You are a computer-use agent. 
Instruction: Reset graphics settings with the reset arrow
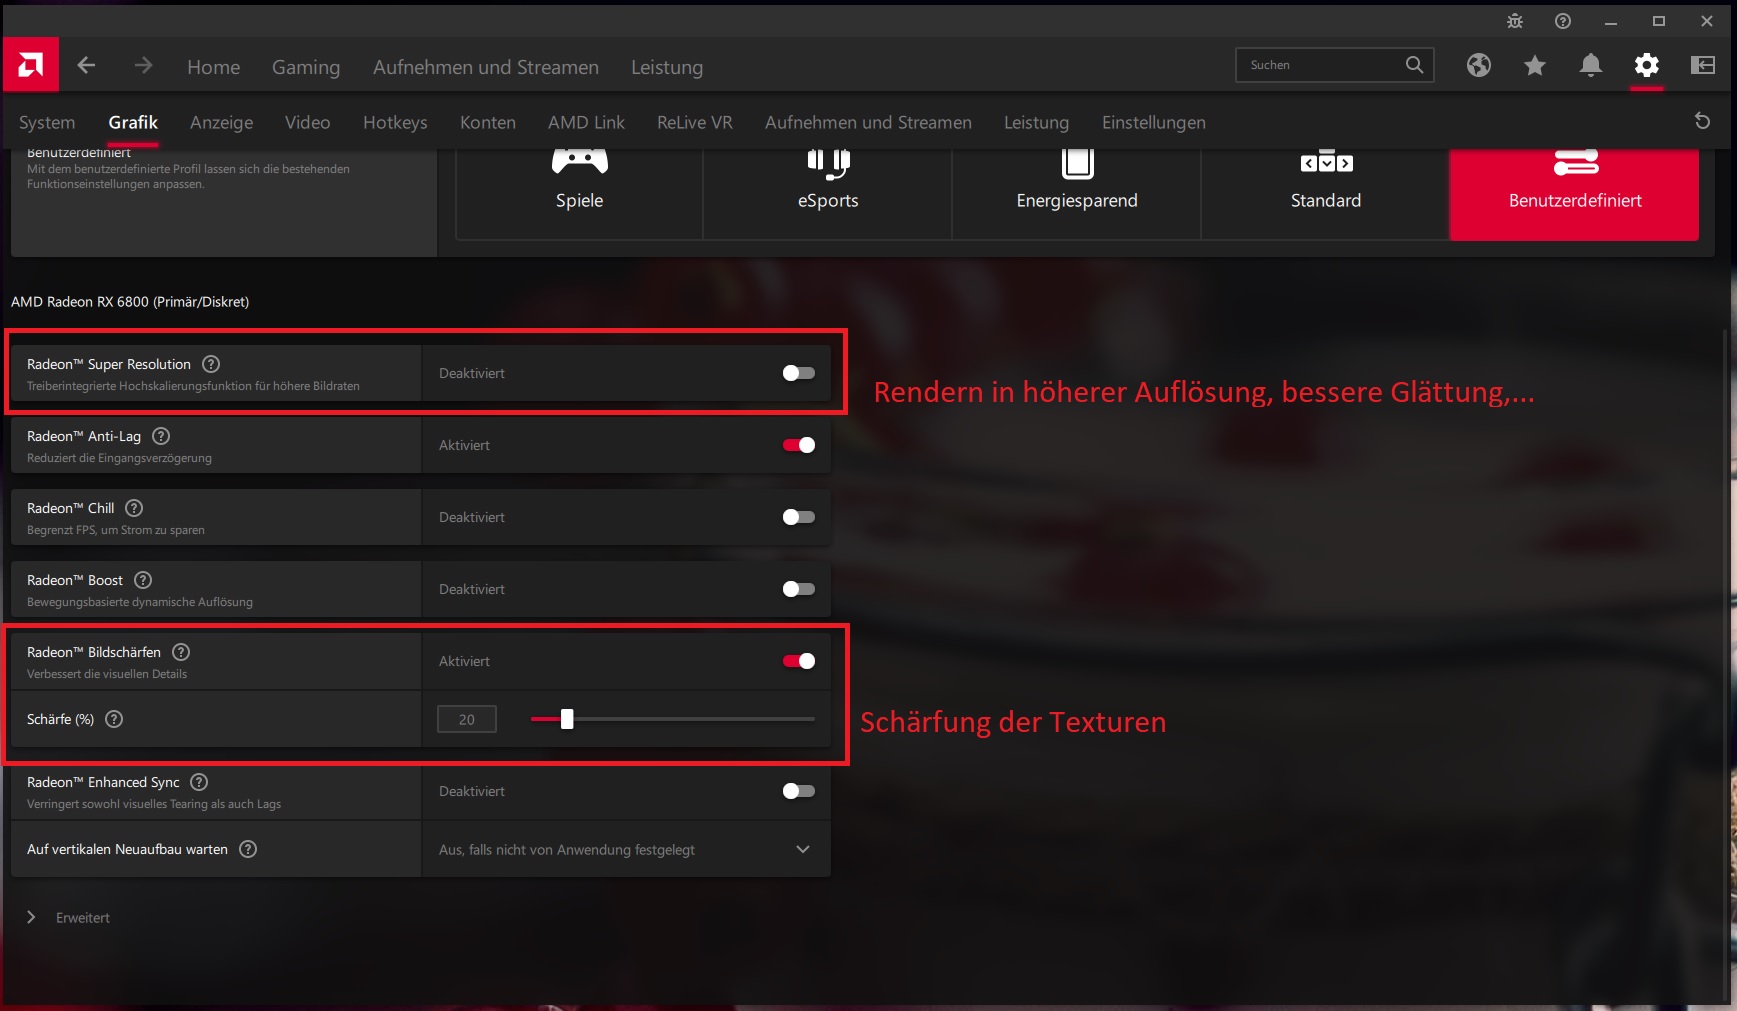(1702, 121)
